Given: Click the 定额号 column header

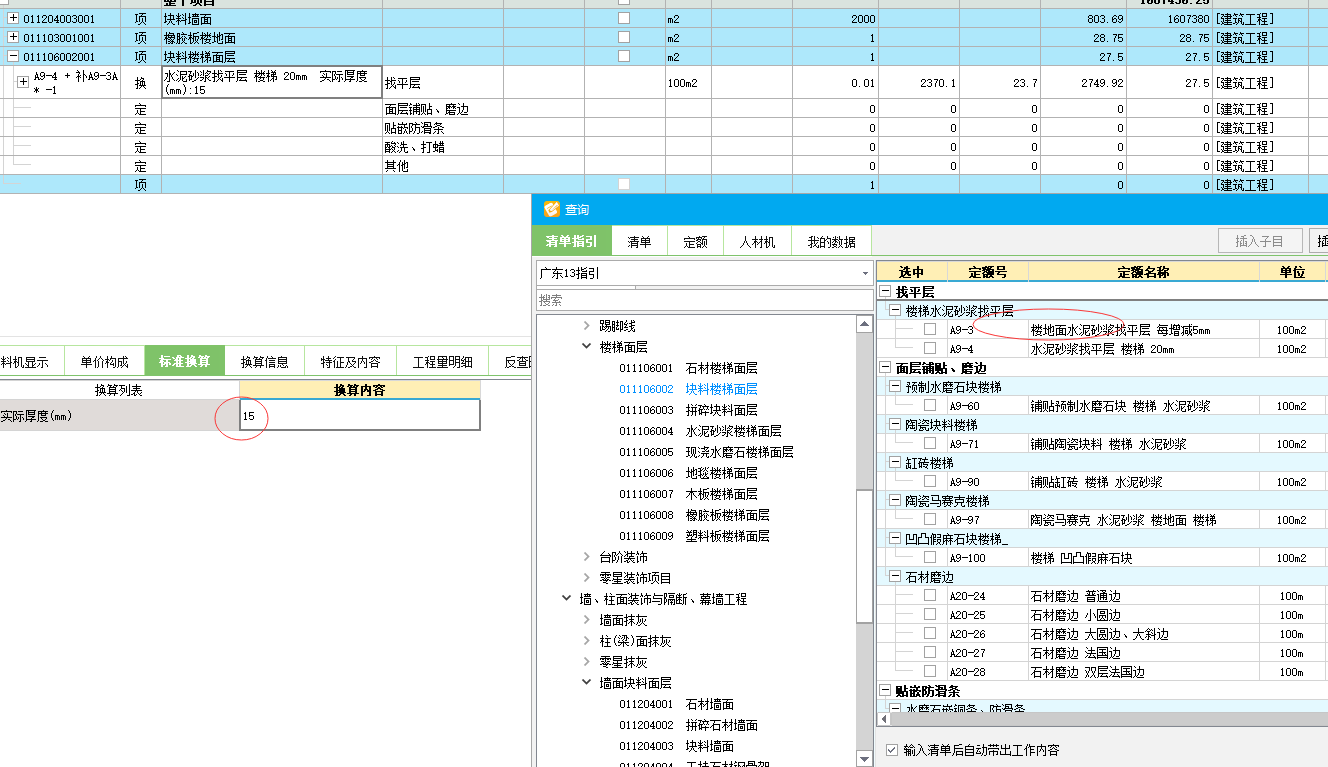Looking at the screenshot, I should [x=987, y=272].
